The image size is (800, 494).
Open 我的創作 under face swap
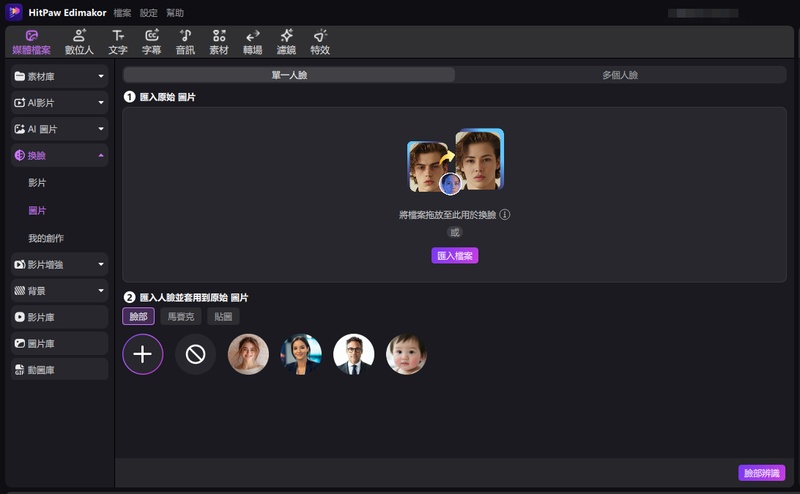tap(46, 238)
